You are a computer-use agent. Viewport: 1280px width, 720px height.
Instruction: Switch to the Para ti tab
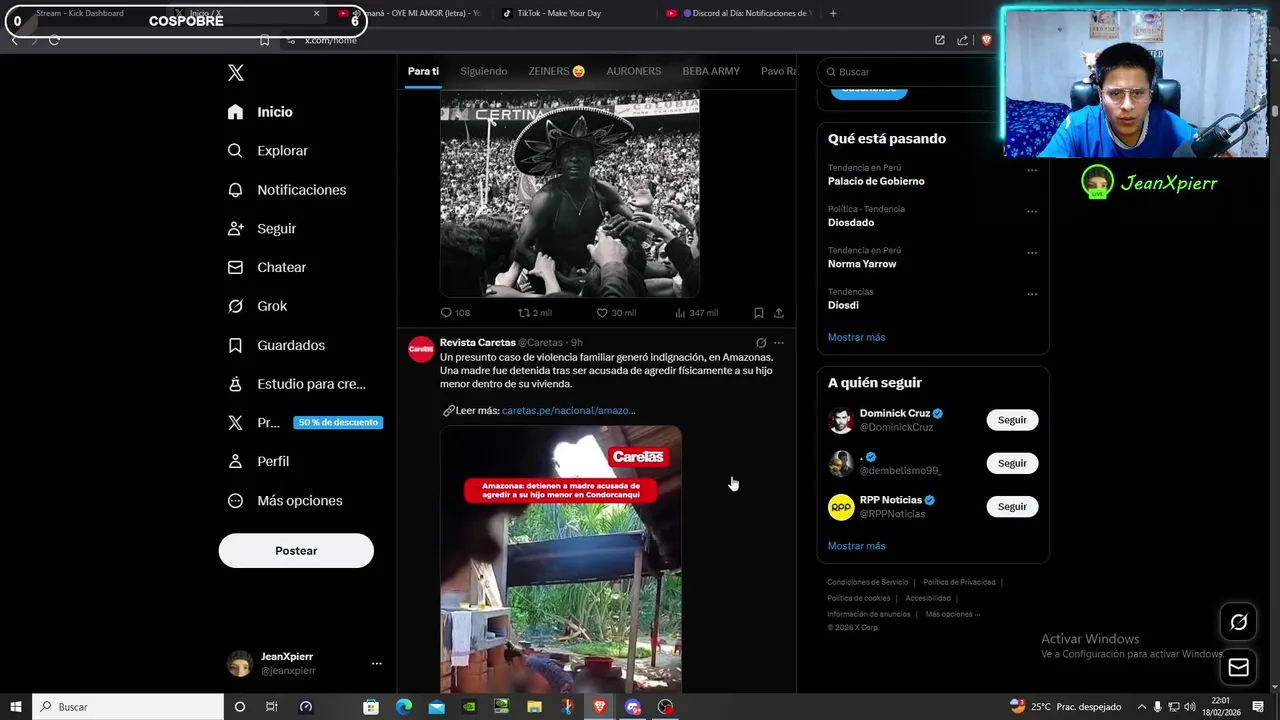tap(423, 71)
